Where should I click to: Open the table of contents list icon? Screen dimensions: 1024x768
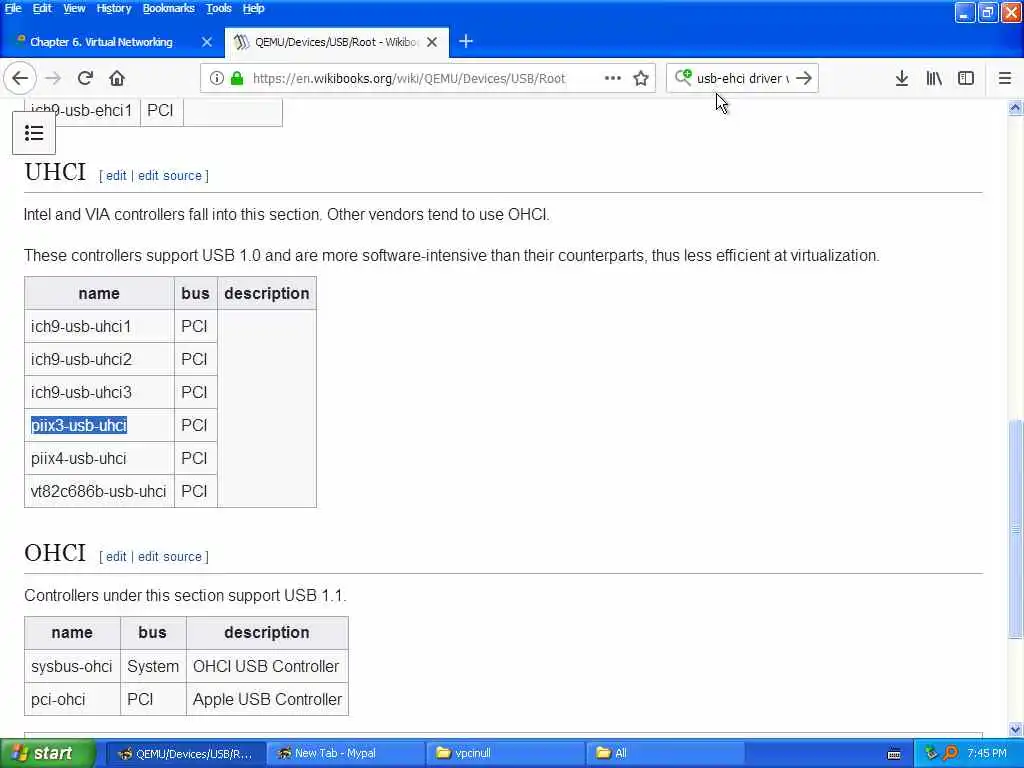coord(34,133)
